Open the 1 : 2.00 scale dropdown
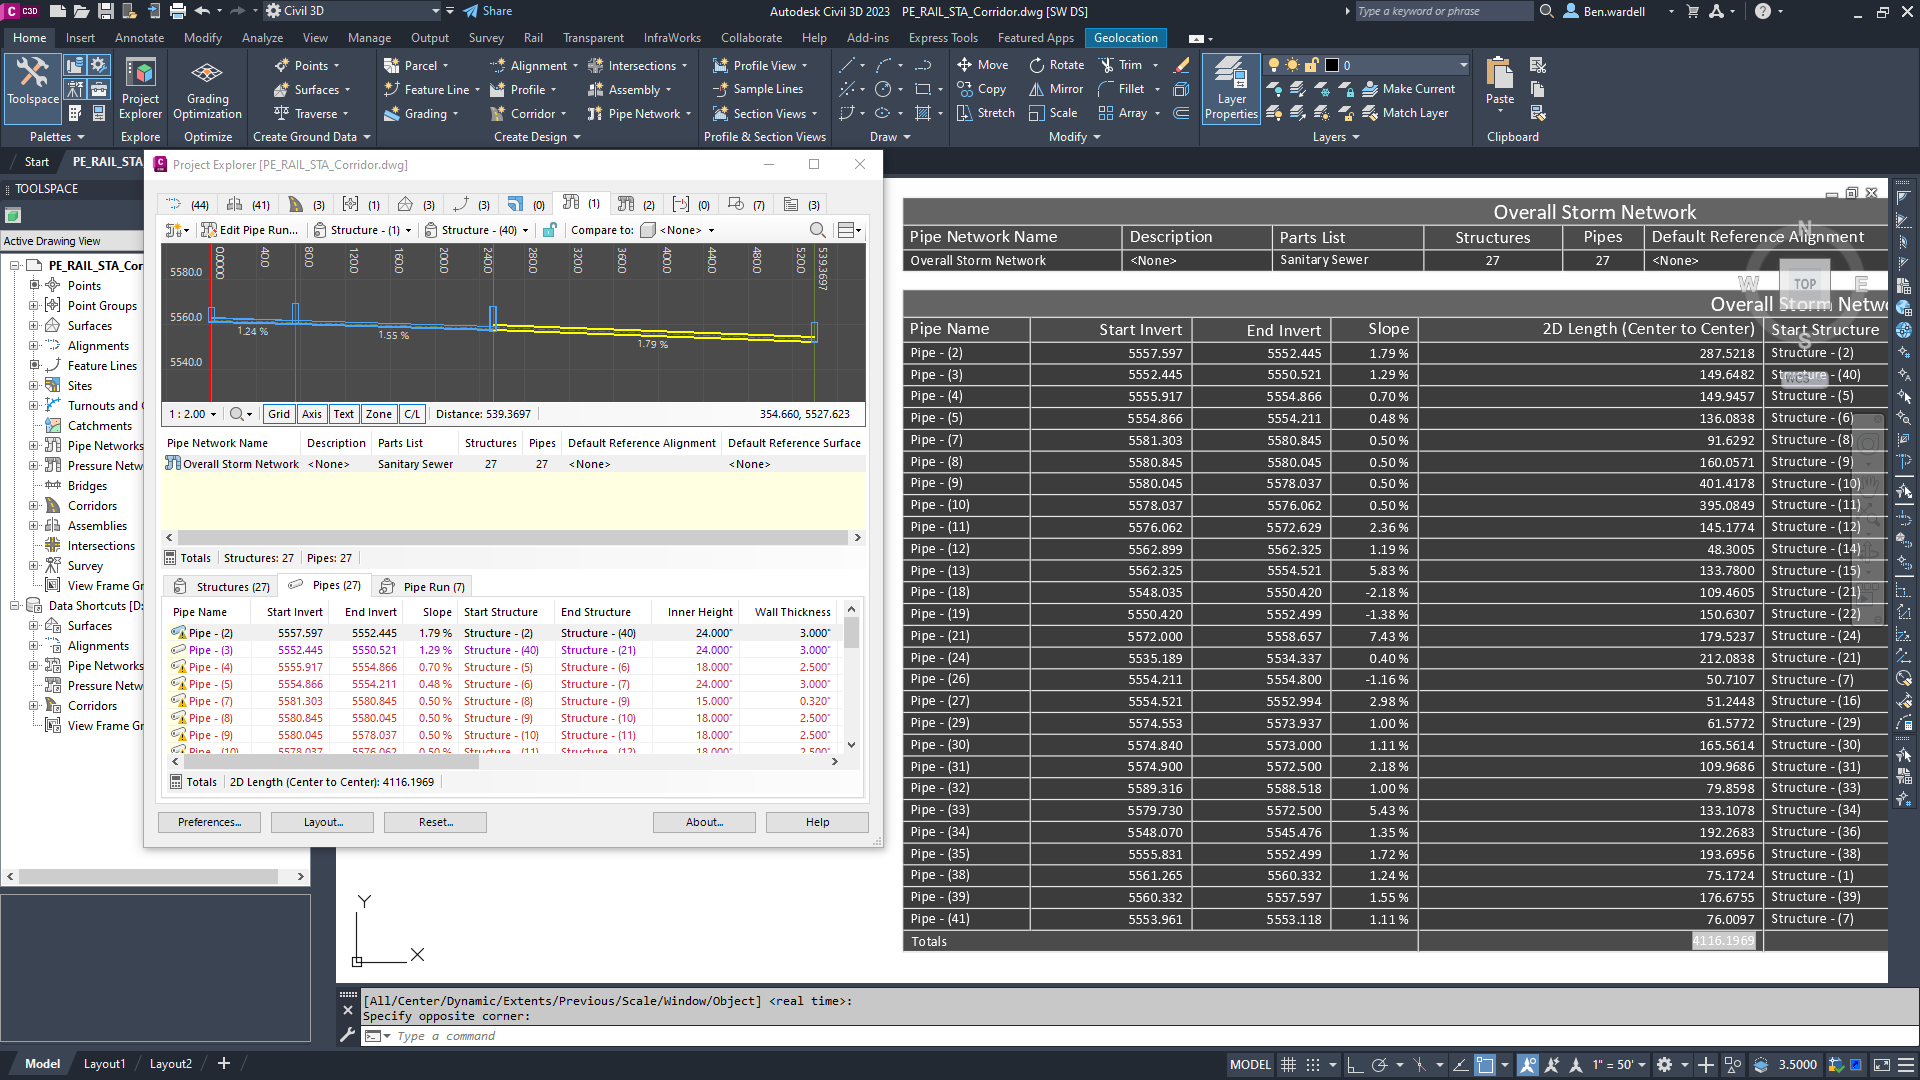Viewport: 1920px width, 1080px height. point(193,414)
